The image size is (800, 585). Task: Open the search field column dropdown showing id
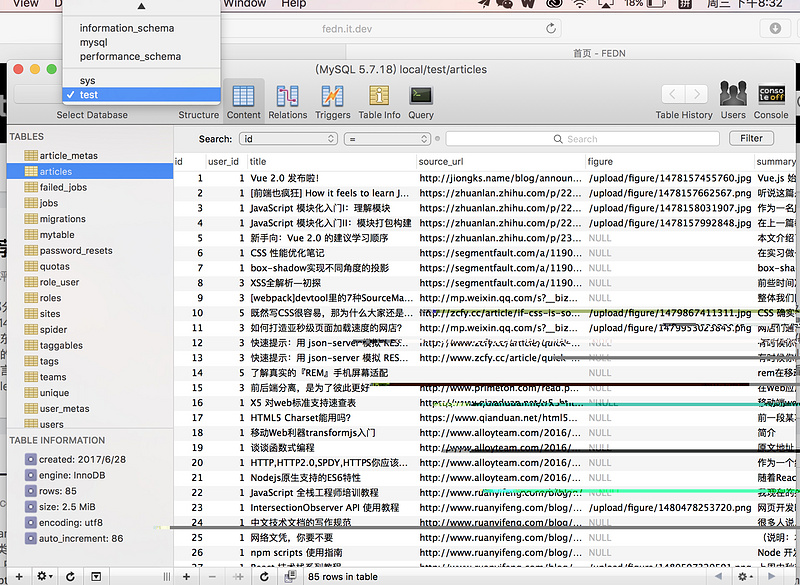(x=288, y=139)
